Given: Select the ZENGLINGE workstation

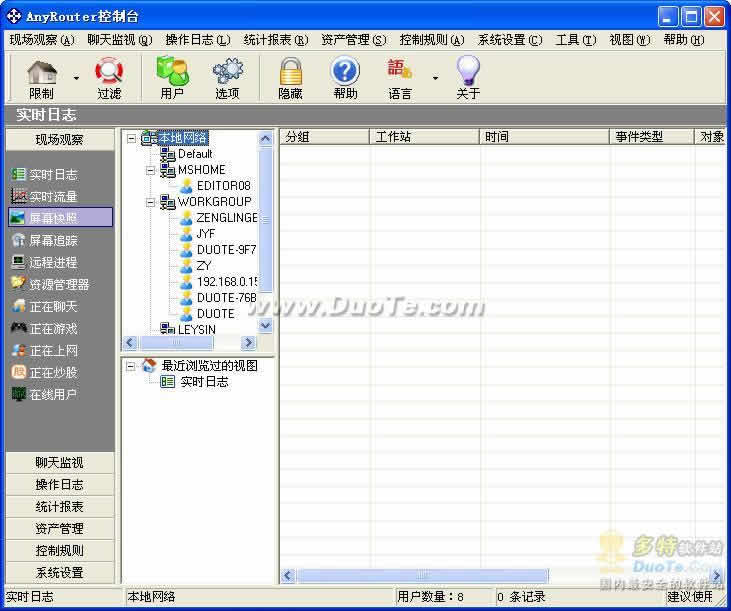Looking at the screenshot, I should [x=227, y=218].
